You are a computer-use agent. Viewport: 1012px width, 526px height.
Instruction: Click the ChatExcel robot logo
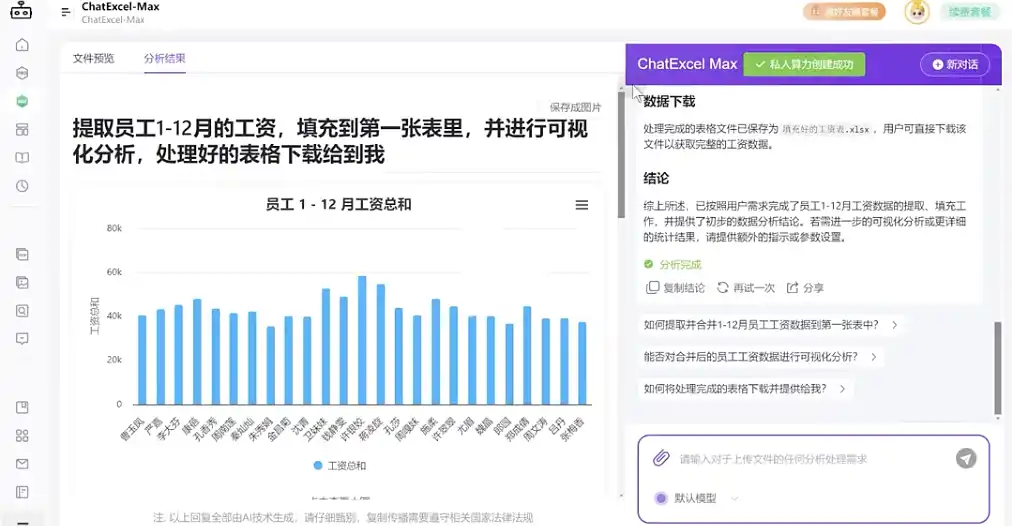coord(21,10)
